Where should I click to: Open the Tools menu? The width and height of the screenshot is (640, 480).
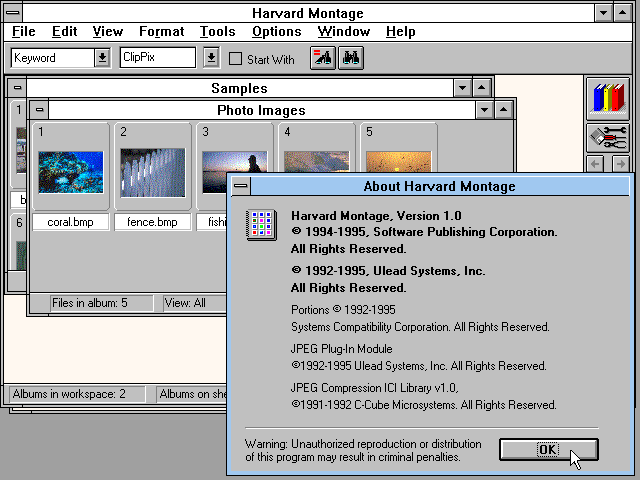coord(217,32)
